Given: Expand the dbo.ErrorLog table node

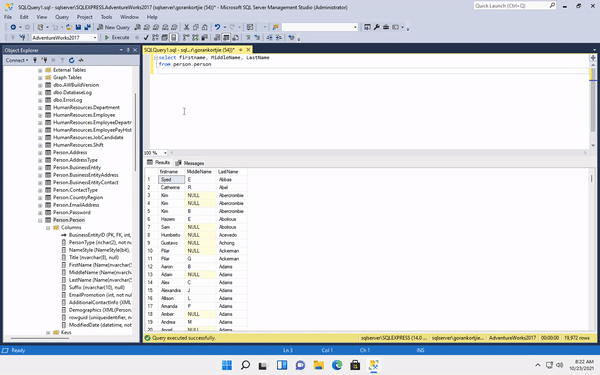Looking at the screenshot, I should click(40, 100).
